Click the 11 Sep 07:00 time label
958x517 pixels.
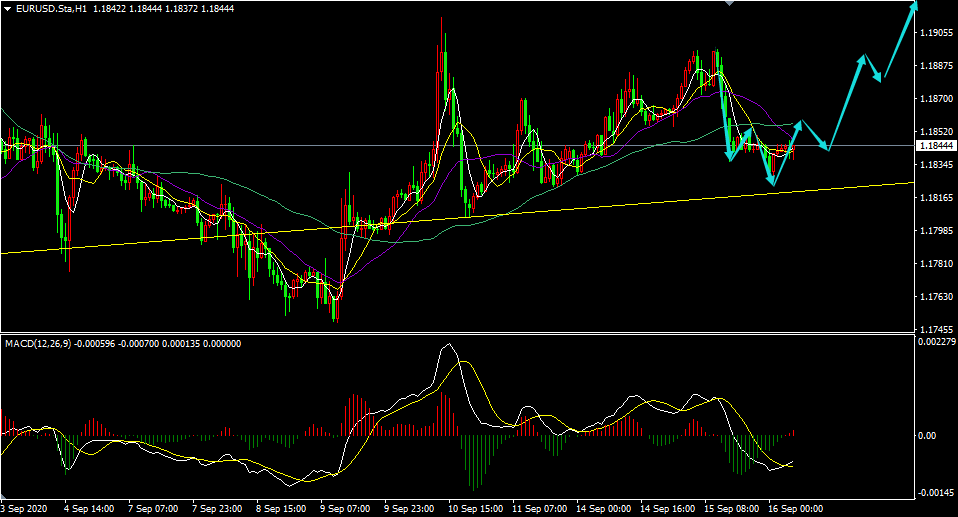click(x=539, y=508)
